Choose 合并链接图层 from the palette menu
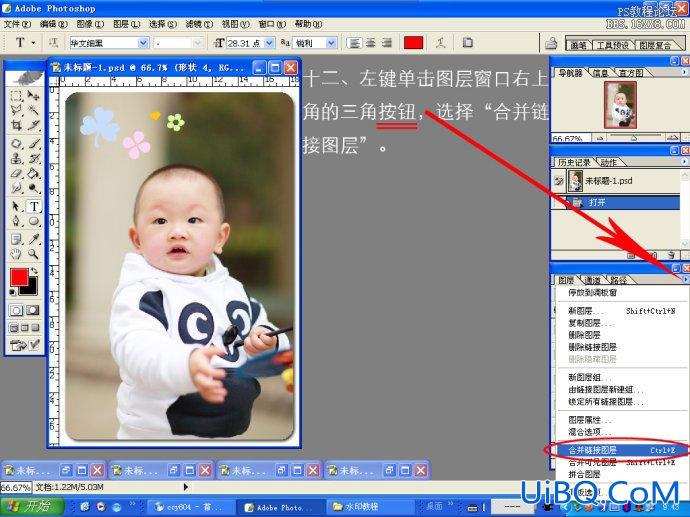Screen dimensions: 690x517 621,450
